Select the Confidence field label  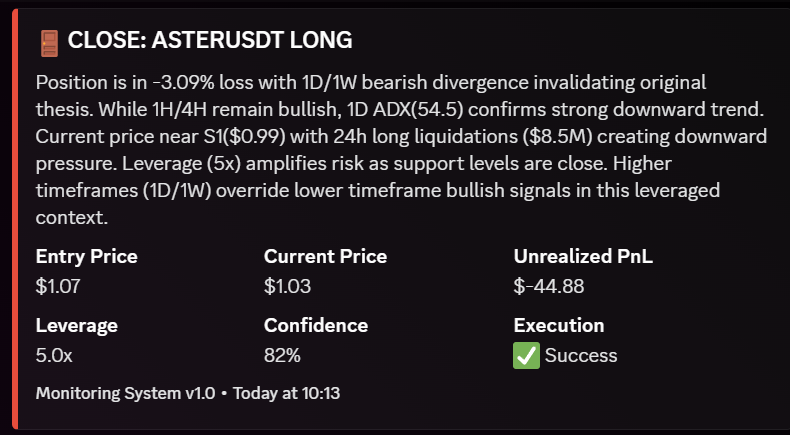[316, 325]
